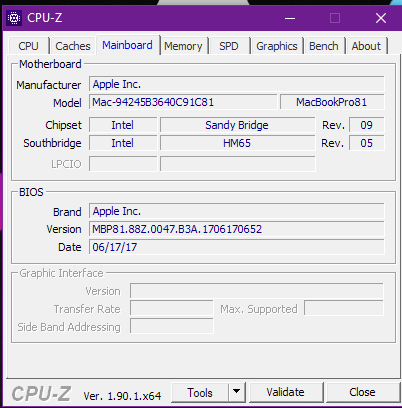402x408 pixels.
Task: View the About tab
Action: point(366,46)
